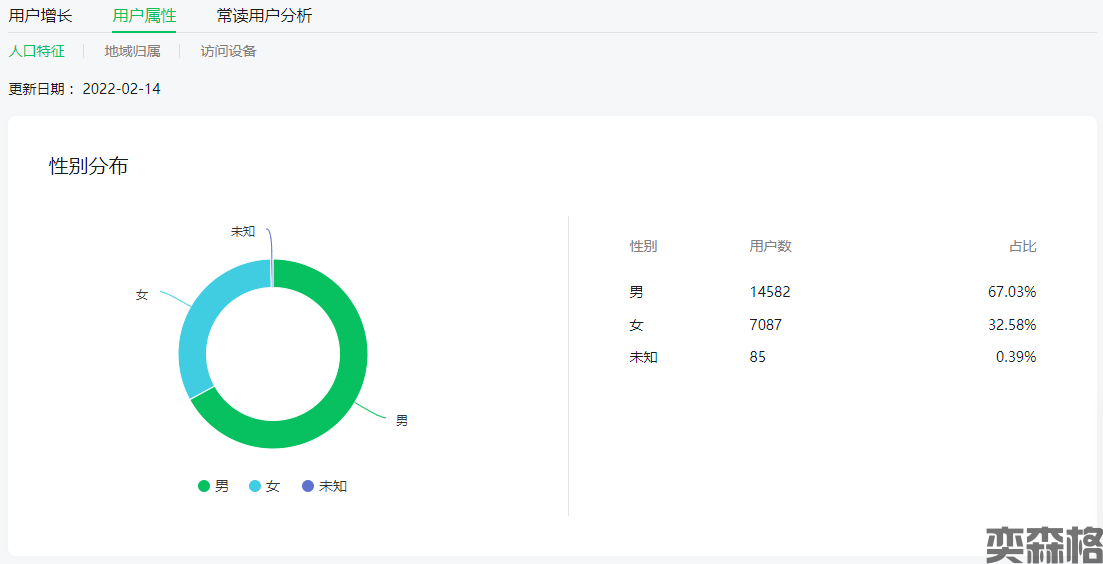The width and height of the screenshot is (1103, 564).
Task: Select the 女 row percentage 32.58%
Action: tap(1010, 325)
